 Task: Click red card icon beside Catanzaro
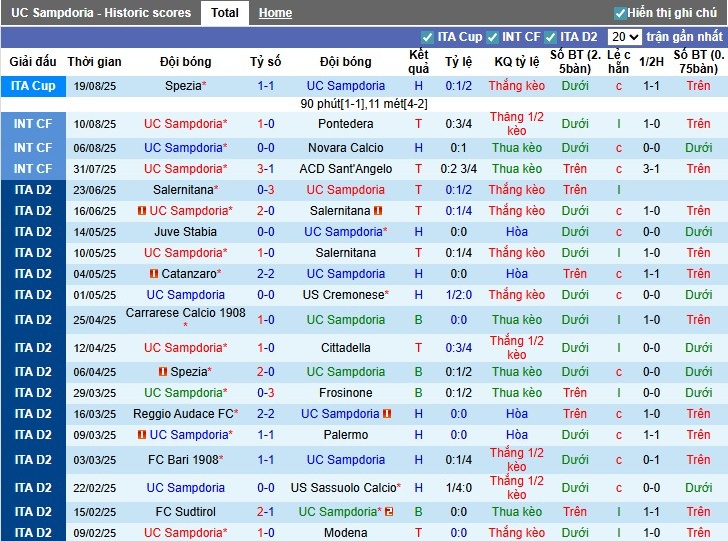(x=154, y=274)
